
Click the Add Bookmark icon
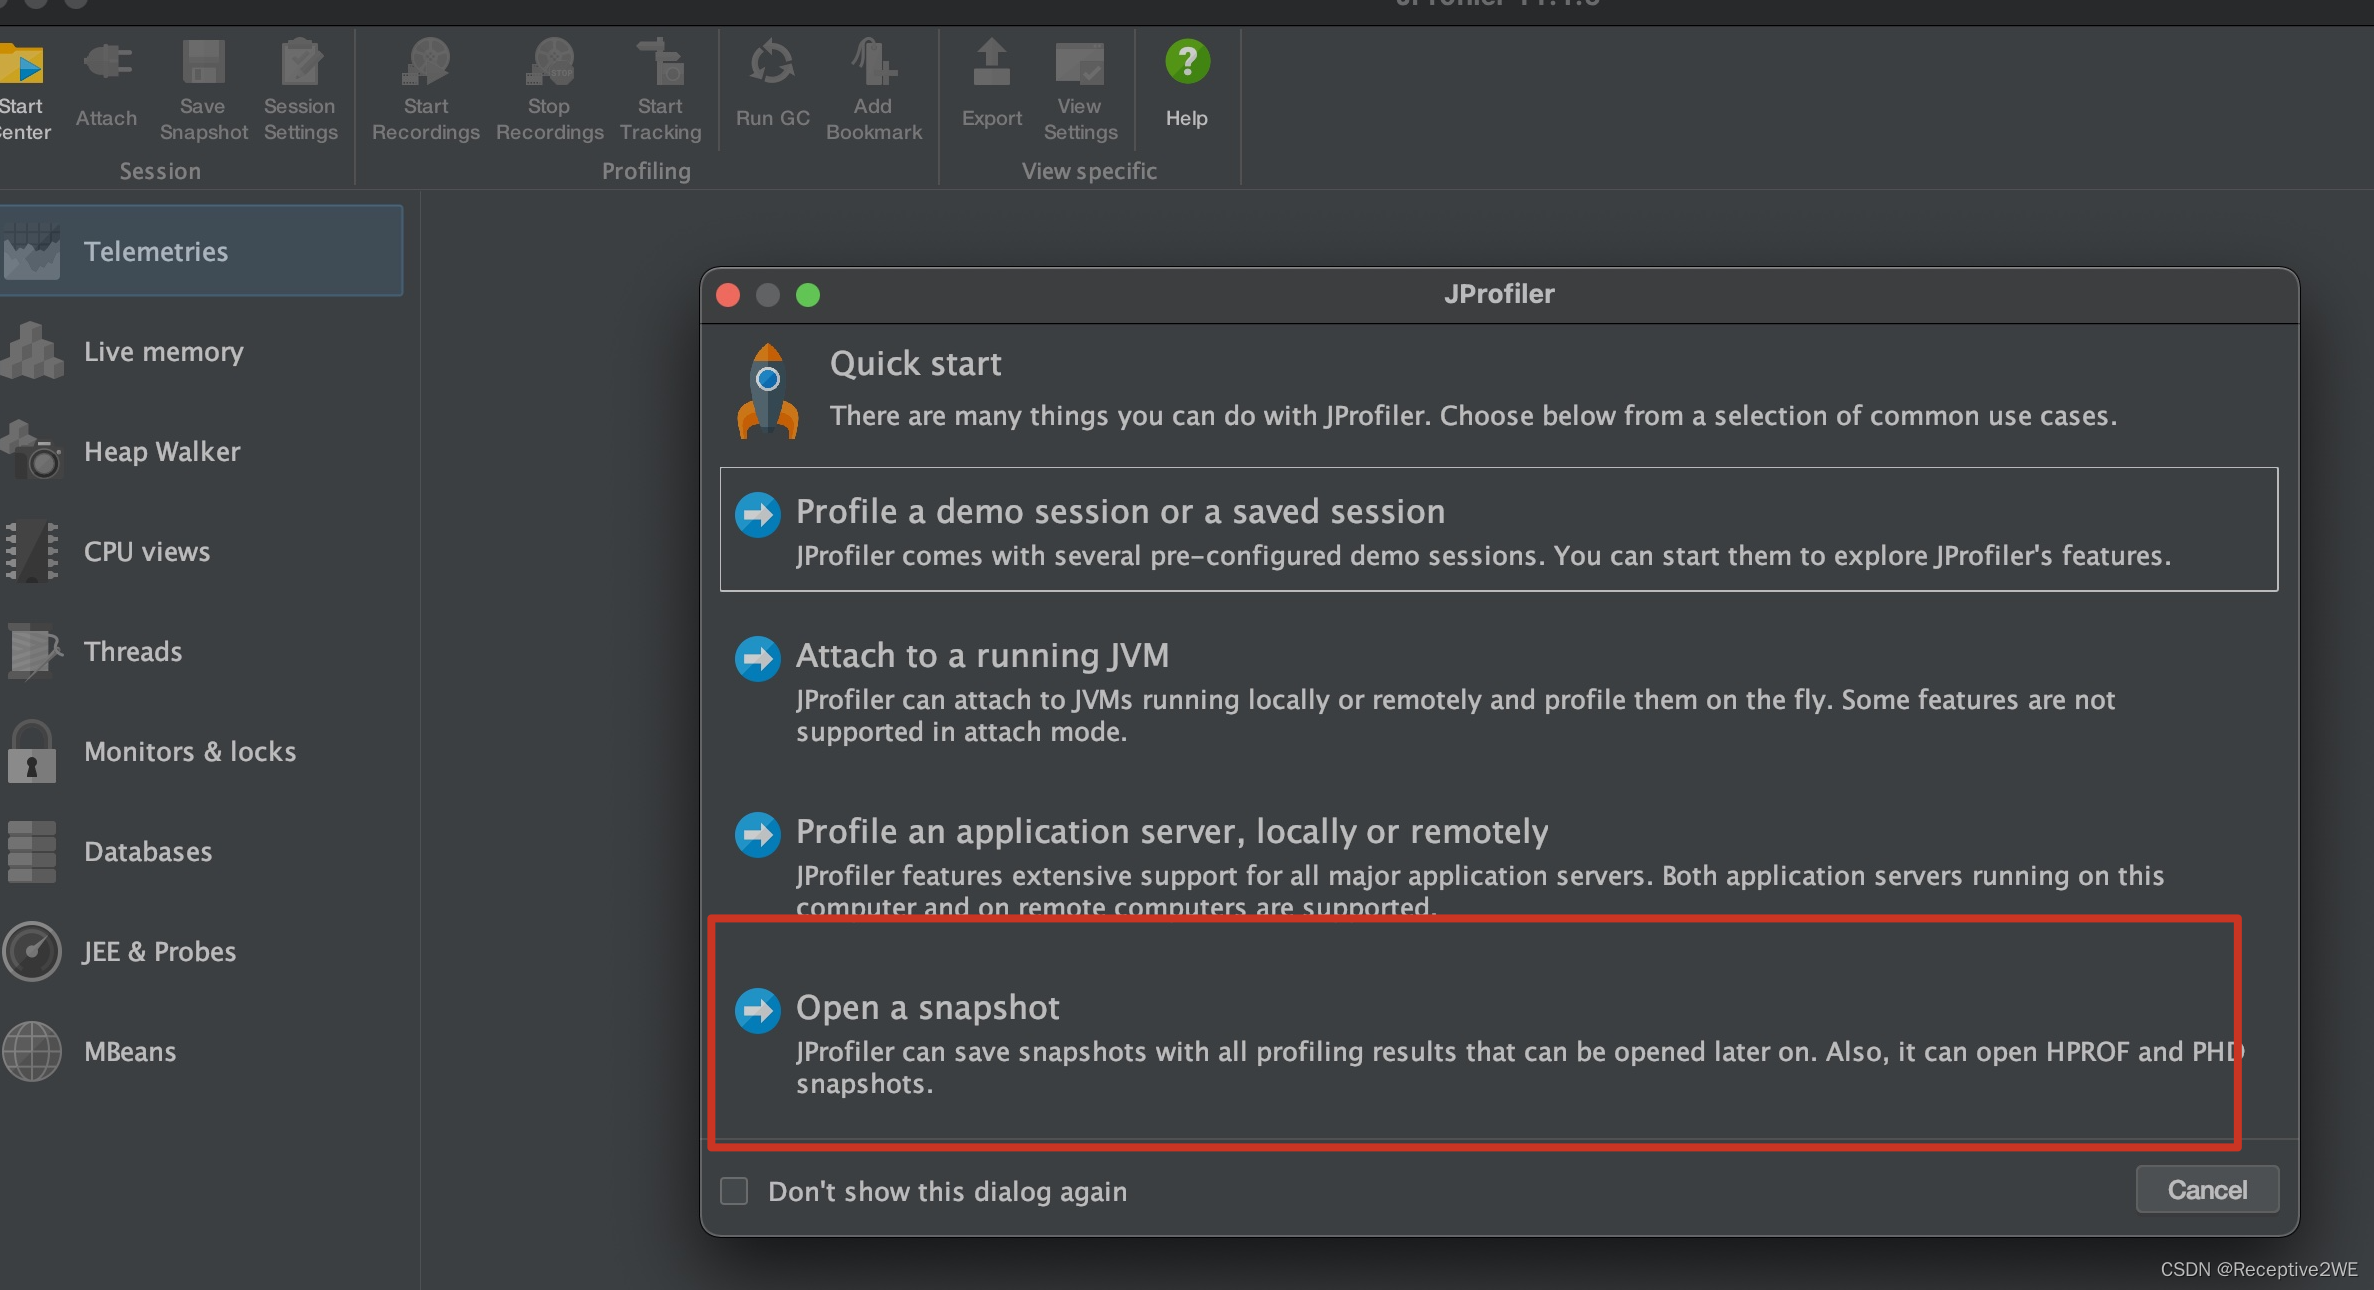(874, 62)
